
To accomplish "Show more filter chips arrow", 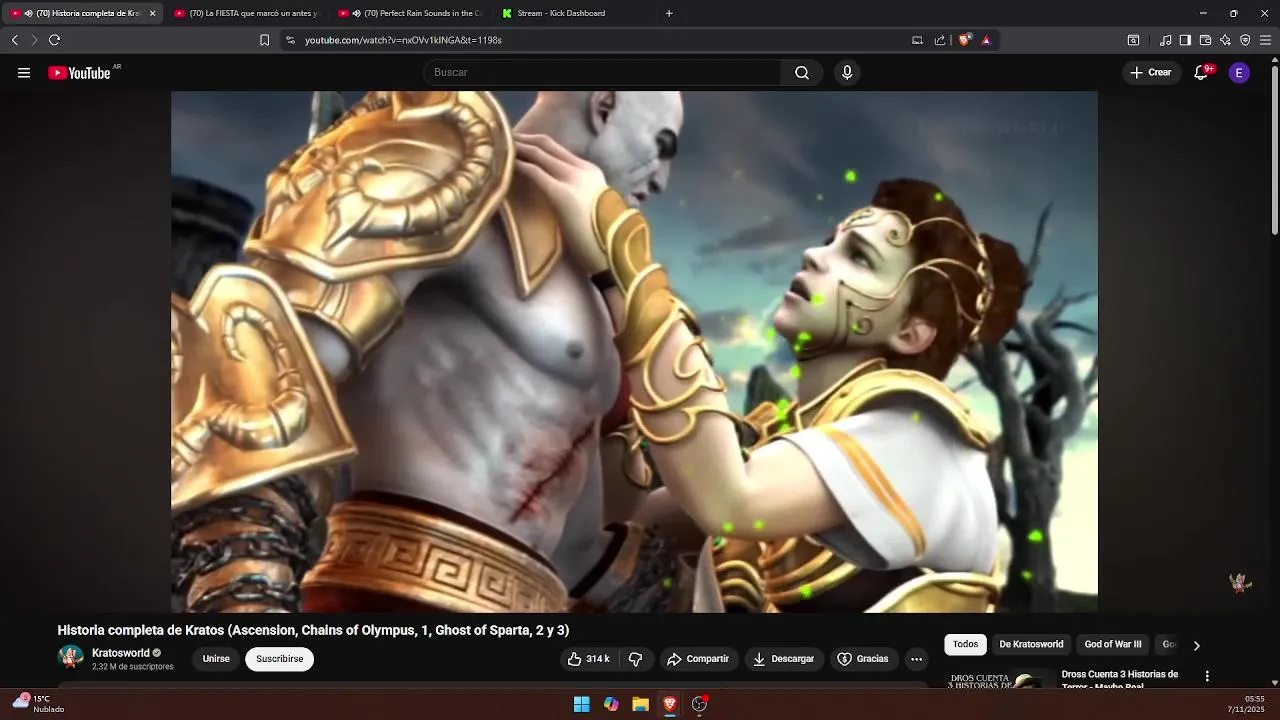I will [1196, 645].
